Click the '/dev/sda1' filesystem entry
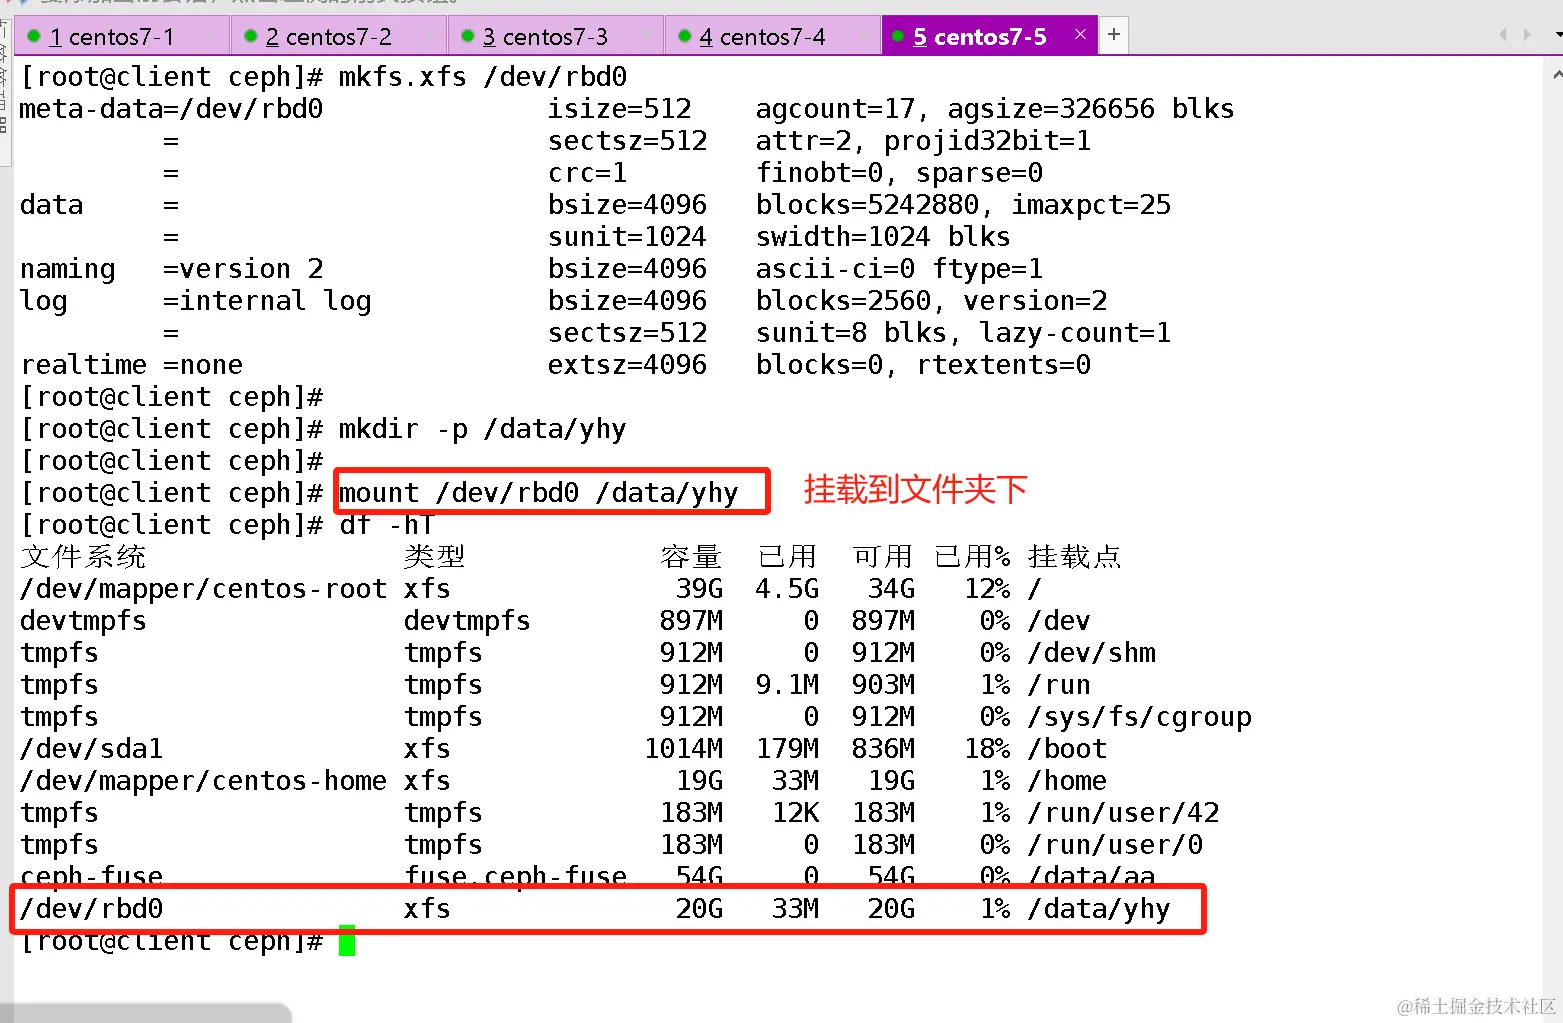This screenshot has height=1023, width=1563. [91, 749]
